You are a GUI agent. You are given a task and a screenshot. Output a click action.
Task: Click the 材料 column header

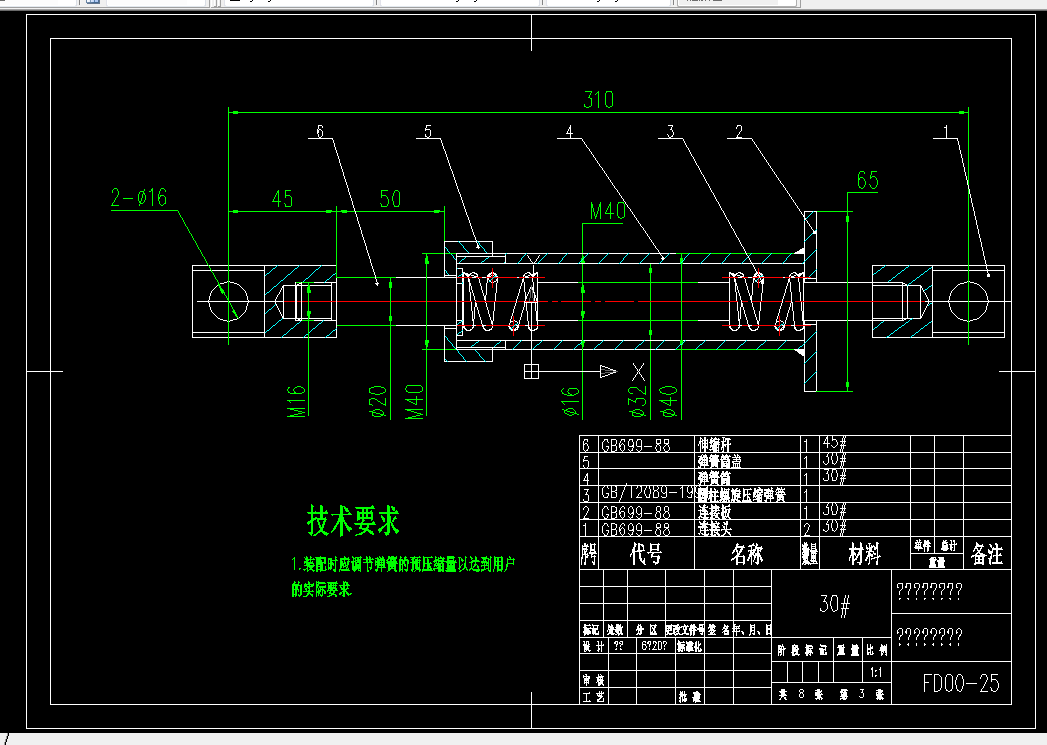tap(865, 554)
